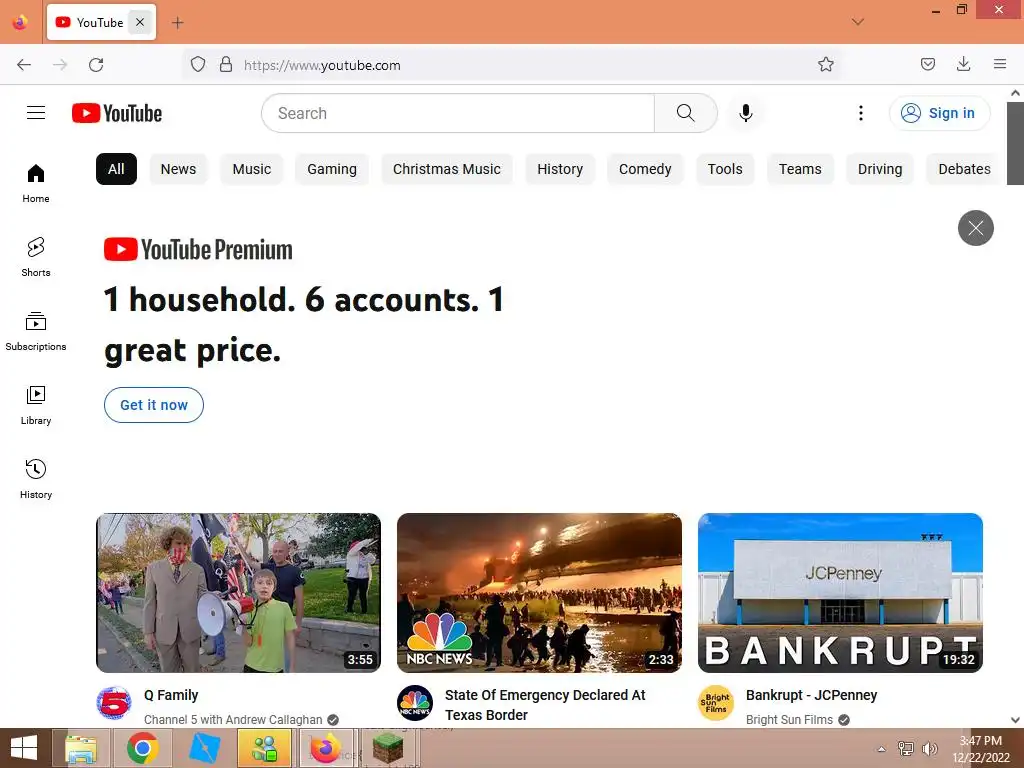Open the Firefox application menu
Image resolution: width=1024 pixels, height=768 pixels.
click(1000, 64)
